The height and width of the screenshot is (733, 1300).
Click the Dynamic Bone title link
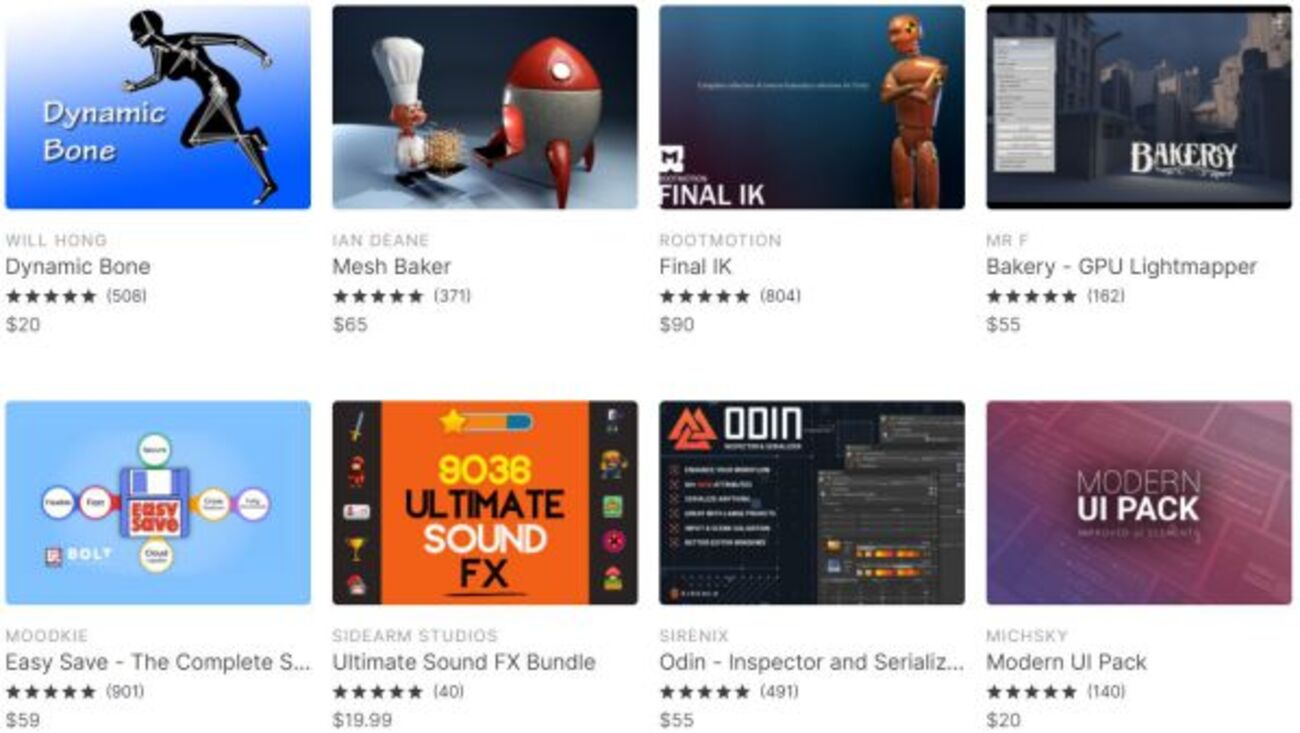pyautogui.click(x=78, y=267)
